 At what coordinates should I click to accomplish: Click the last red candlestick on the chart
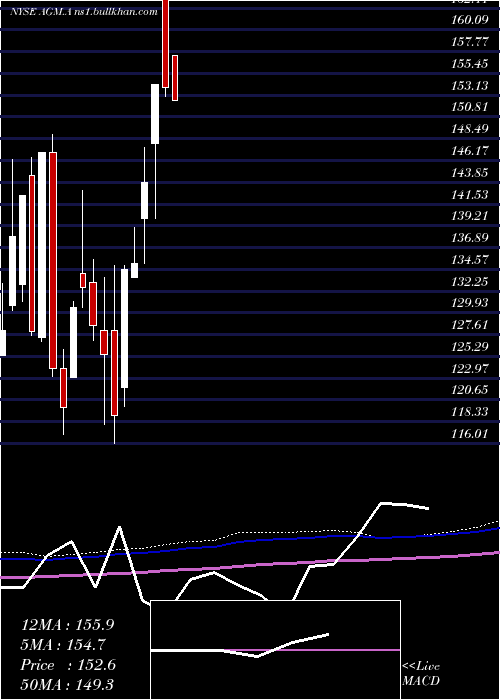pos(175,78)
